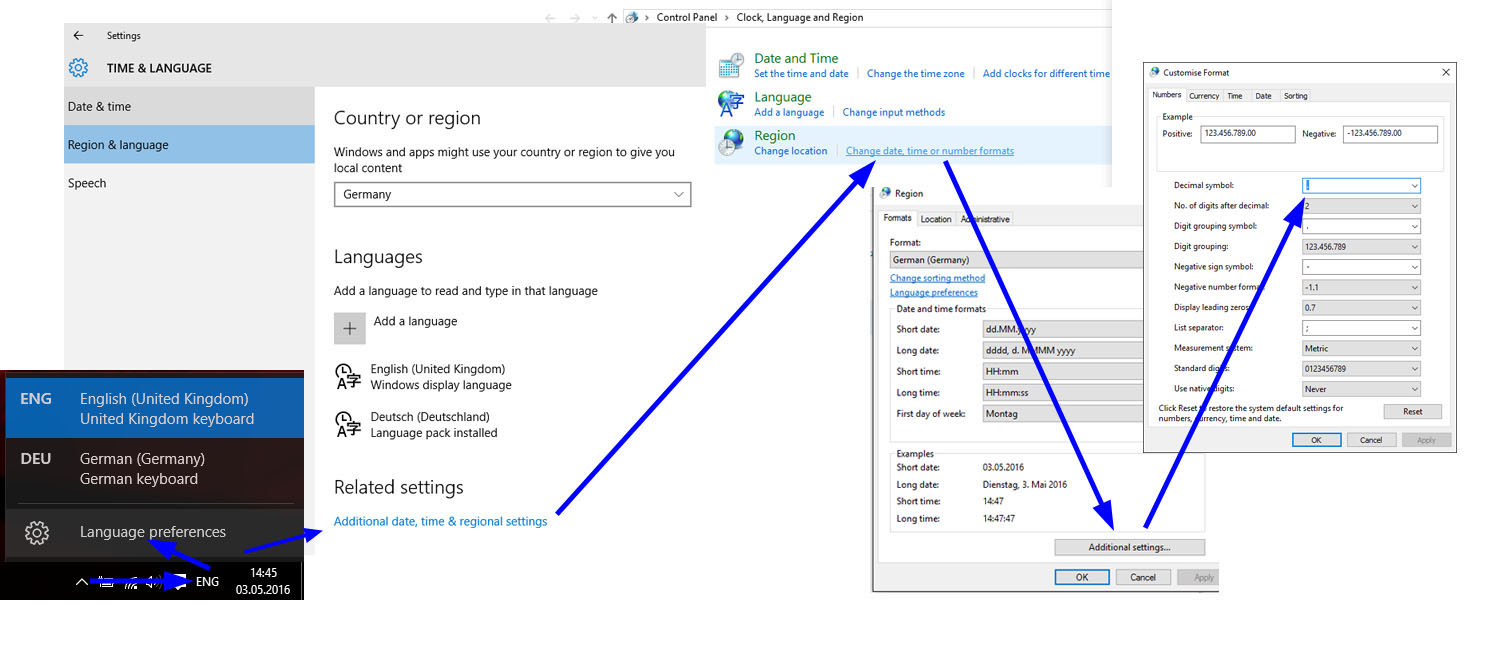The width and height of the screenshot is (1500, 650).
Task: Click the Language preferences gear icon
Action: click(37, 532)
